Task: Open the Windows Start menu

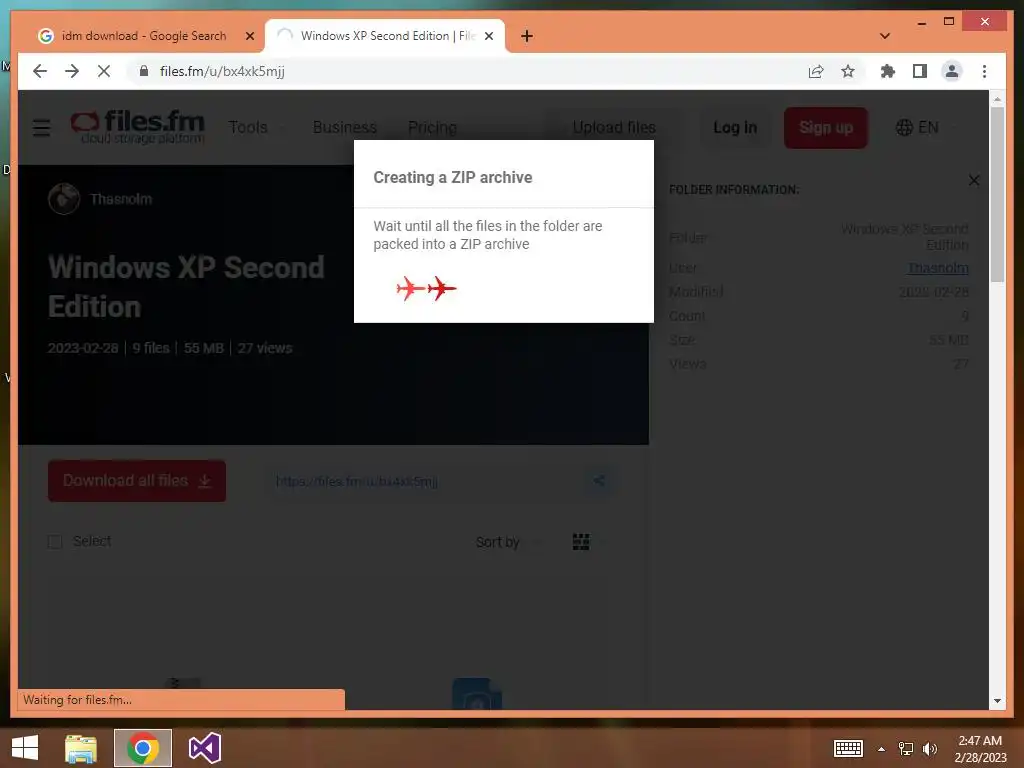Action: coord(25,748)
